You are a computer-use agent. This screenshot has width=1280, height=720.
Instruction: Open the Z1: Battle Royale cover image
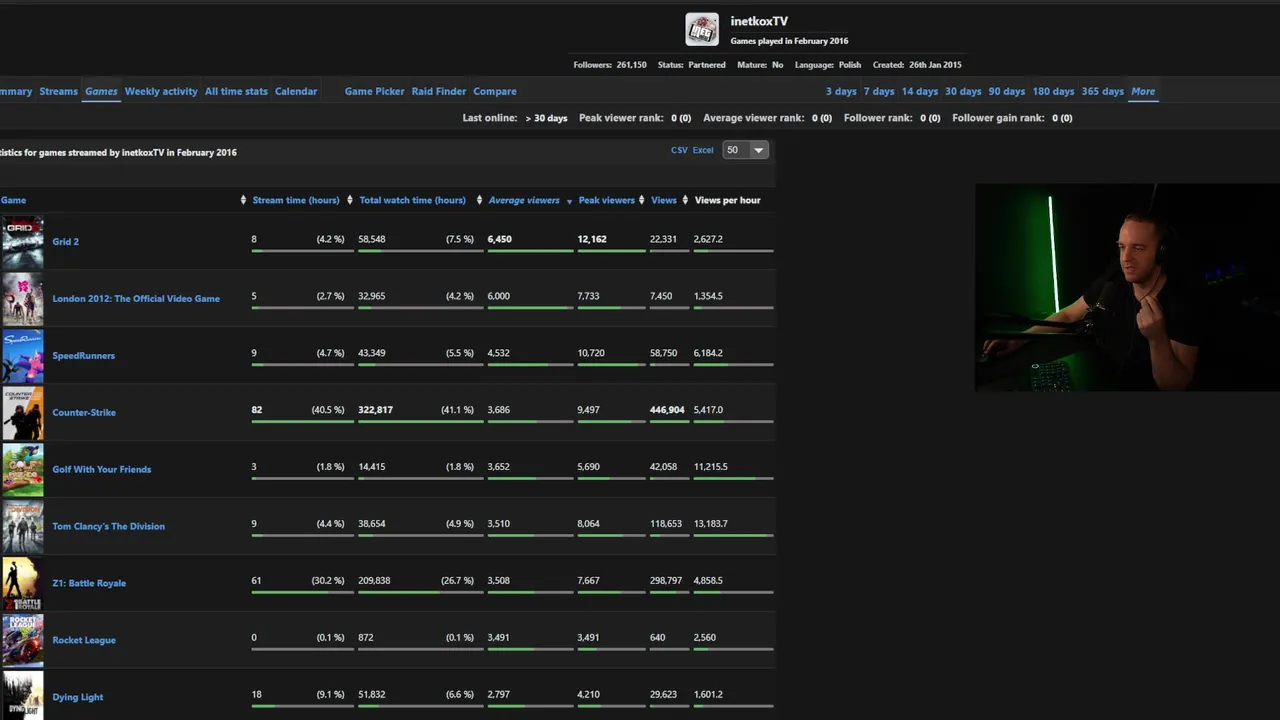(22, 584)
